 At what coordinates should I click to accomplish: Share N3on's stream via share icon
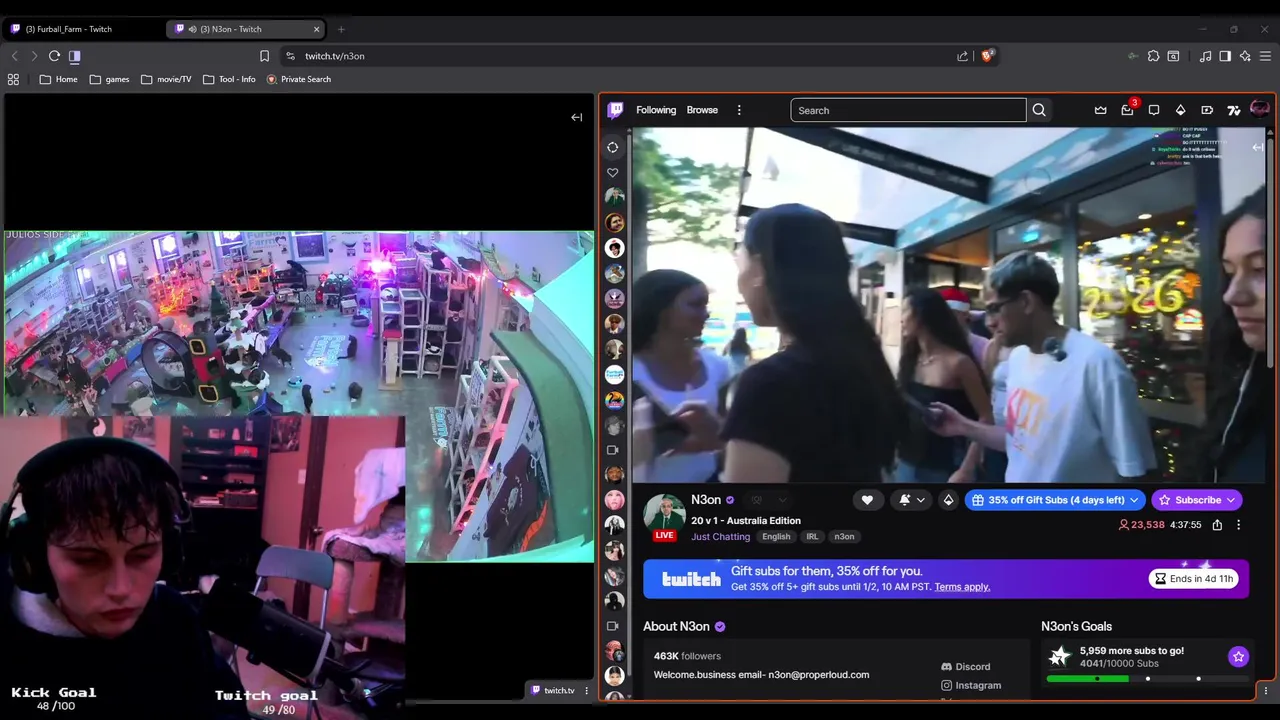coord(1217,525)
